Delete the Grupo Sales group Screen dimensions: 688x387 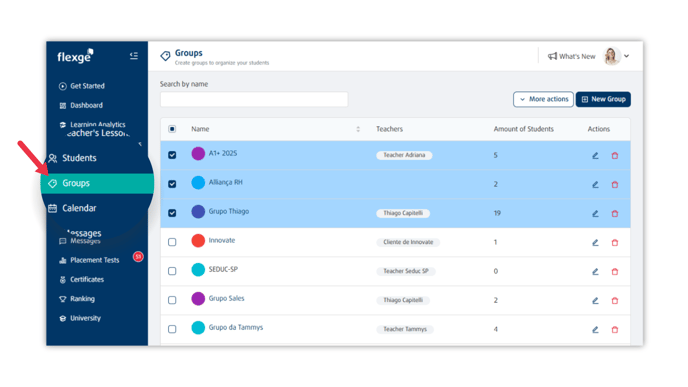(615, 300)
